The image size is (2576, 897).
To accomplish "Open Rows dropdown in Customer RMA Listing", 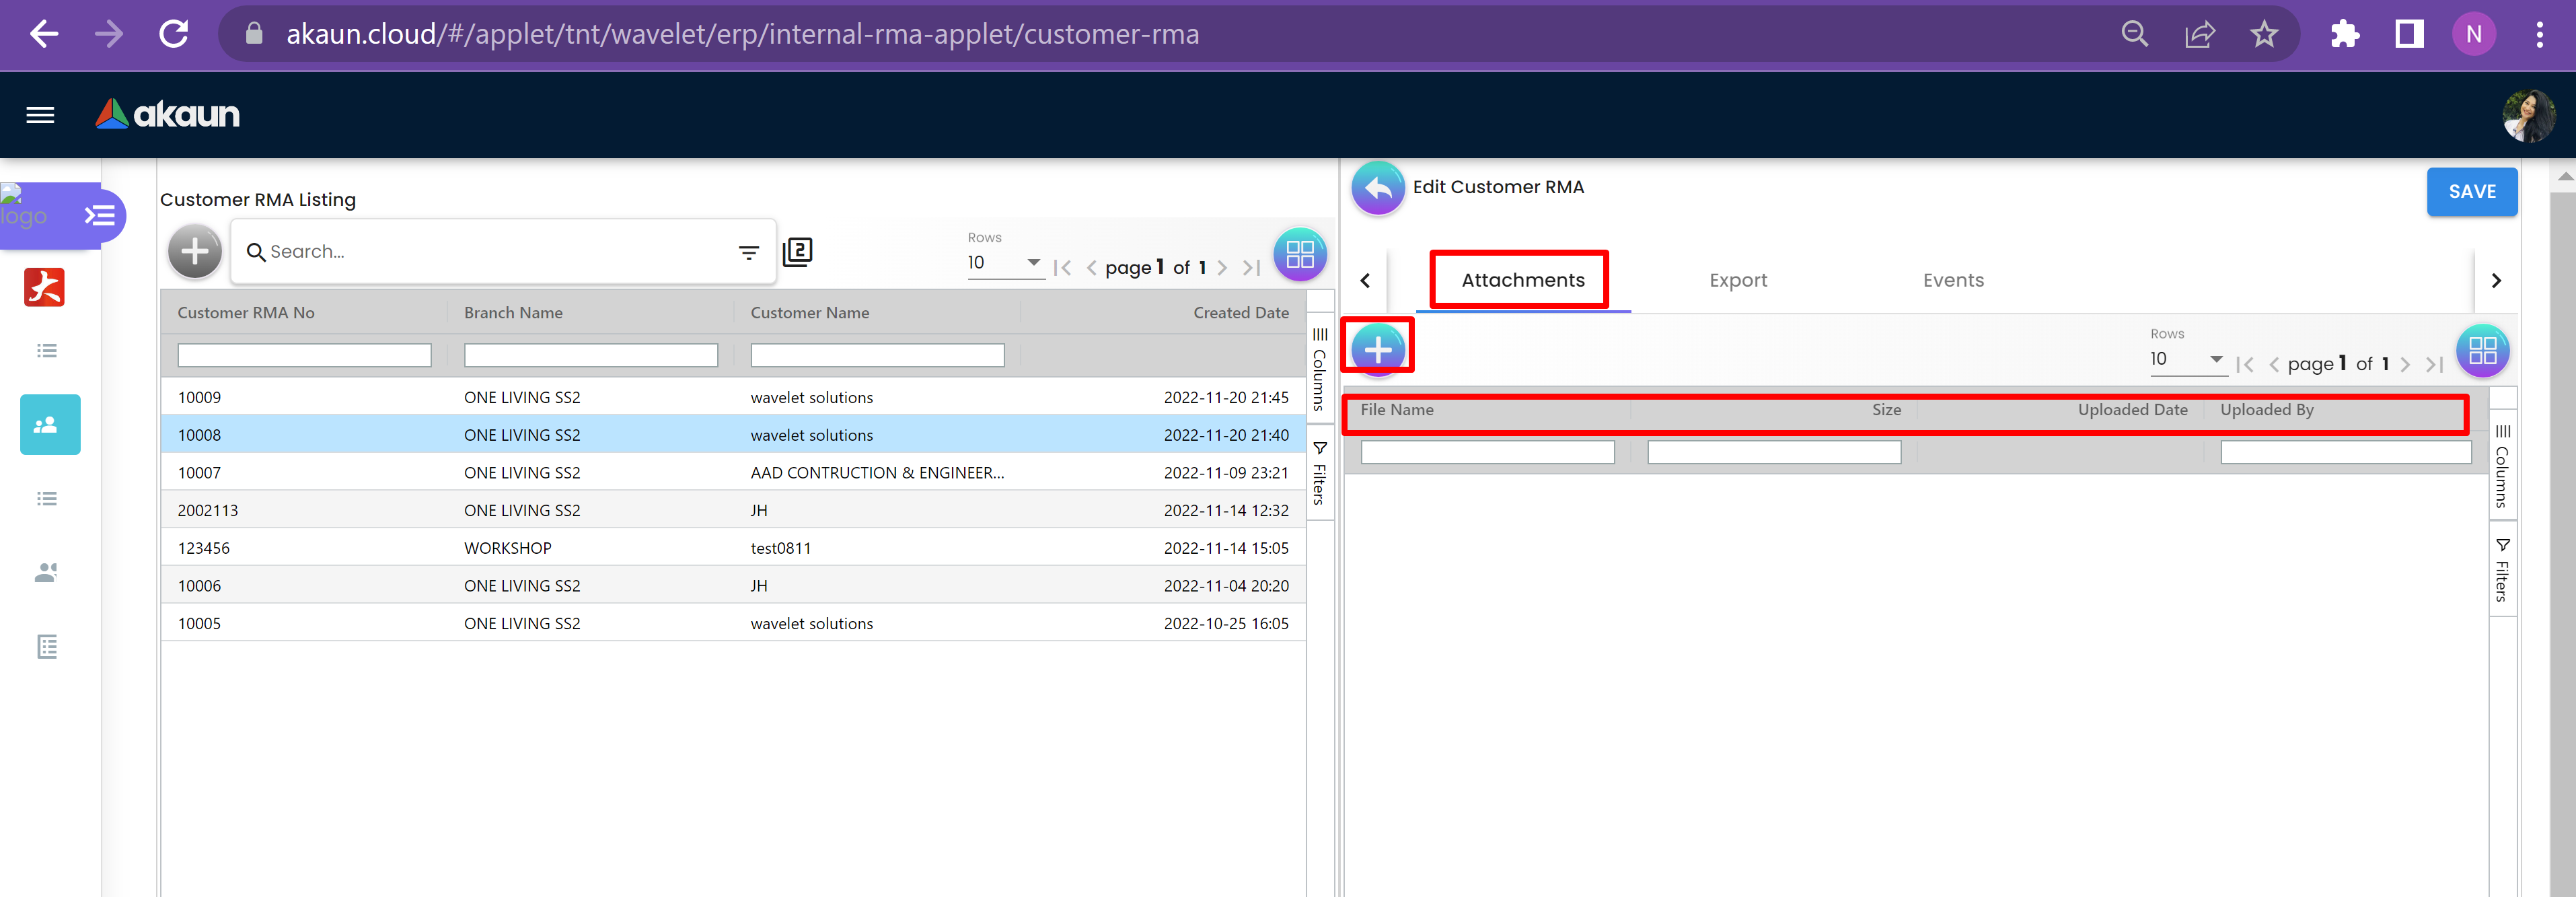I will point(1004,263).
